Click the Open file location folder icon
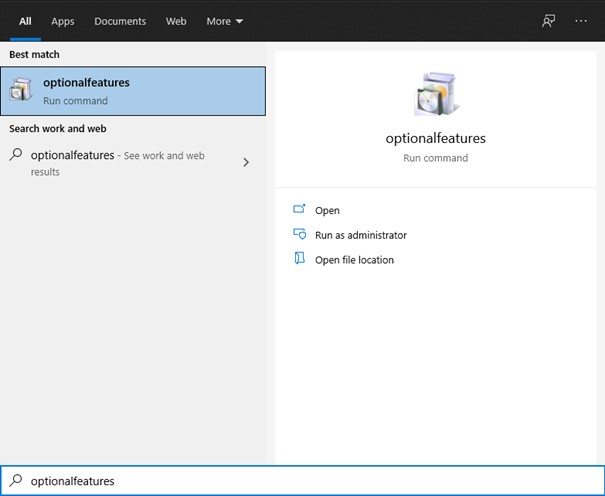The height and width of the screenshot is (496, 605). (299, 258)
